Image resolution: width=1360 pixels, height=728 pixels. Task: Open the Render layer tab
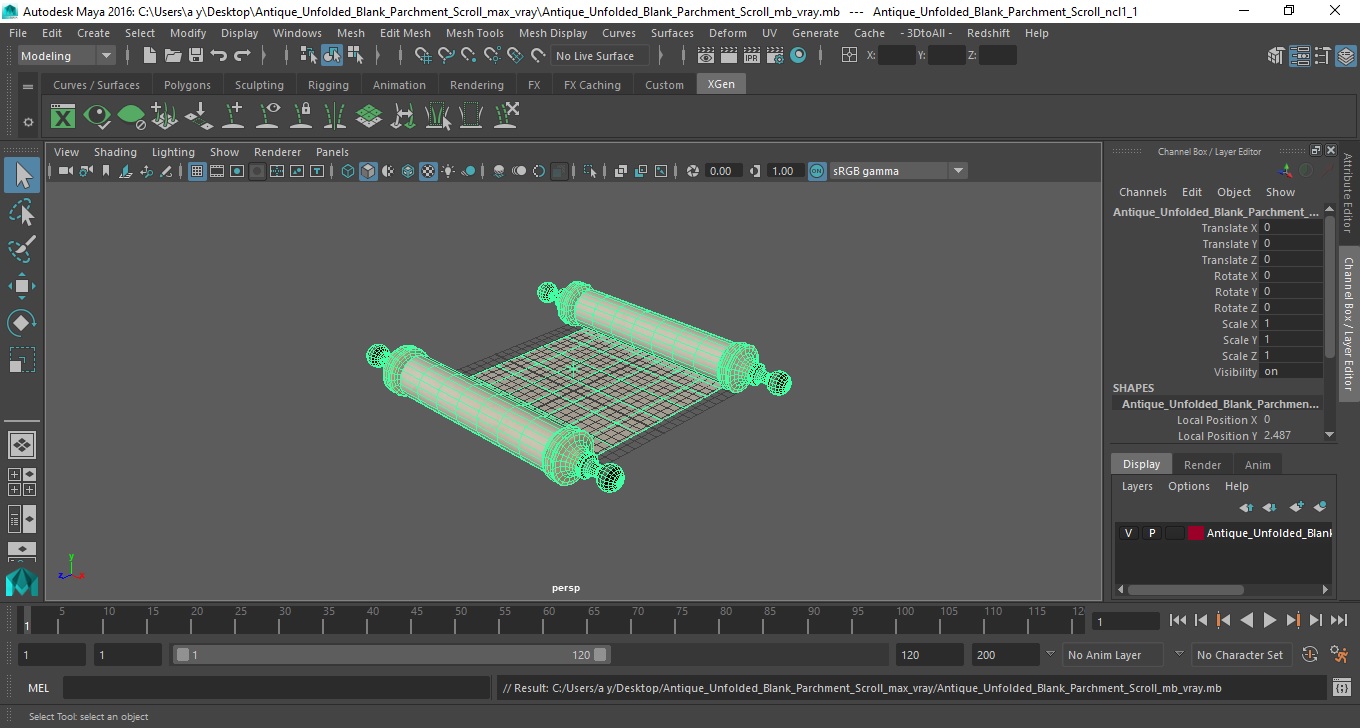(x=1202, y=465)
